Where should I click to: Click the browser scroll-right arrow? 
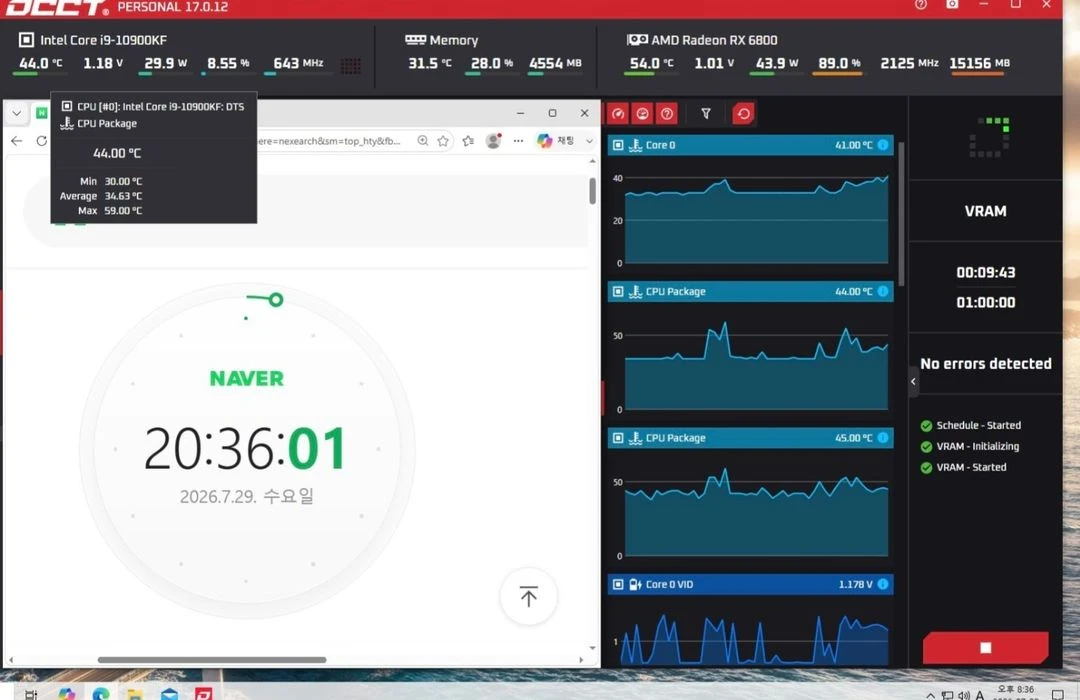(x=581, y=659)
